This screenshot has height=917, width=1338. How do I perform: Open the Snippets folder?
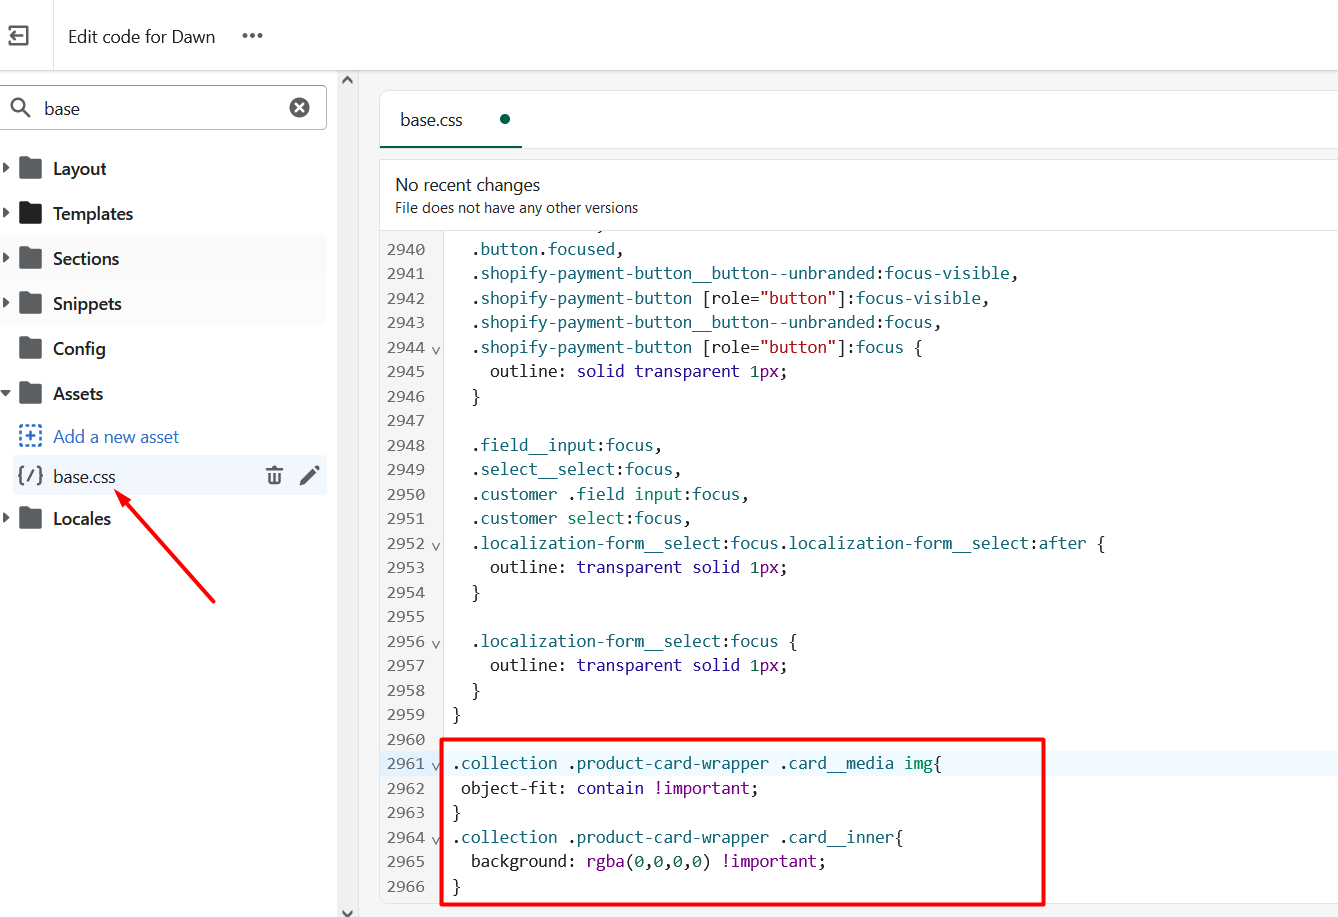coord(87,304)
